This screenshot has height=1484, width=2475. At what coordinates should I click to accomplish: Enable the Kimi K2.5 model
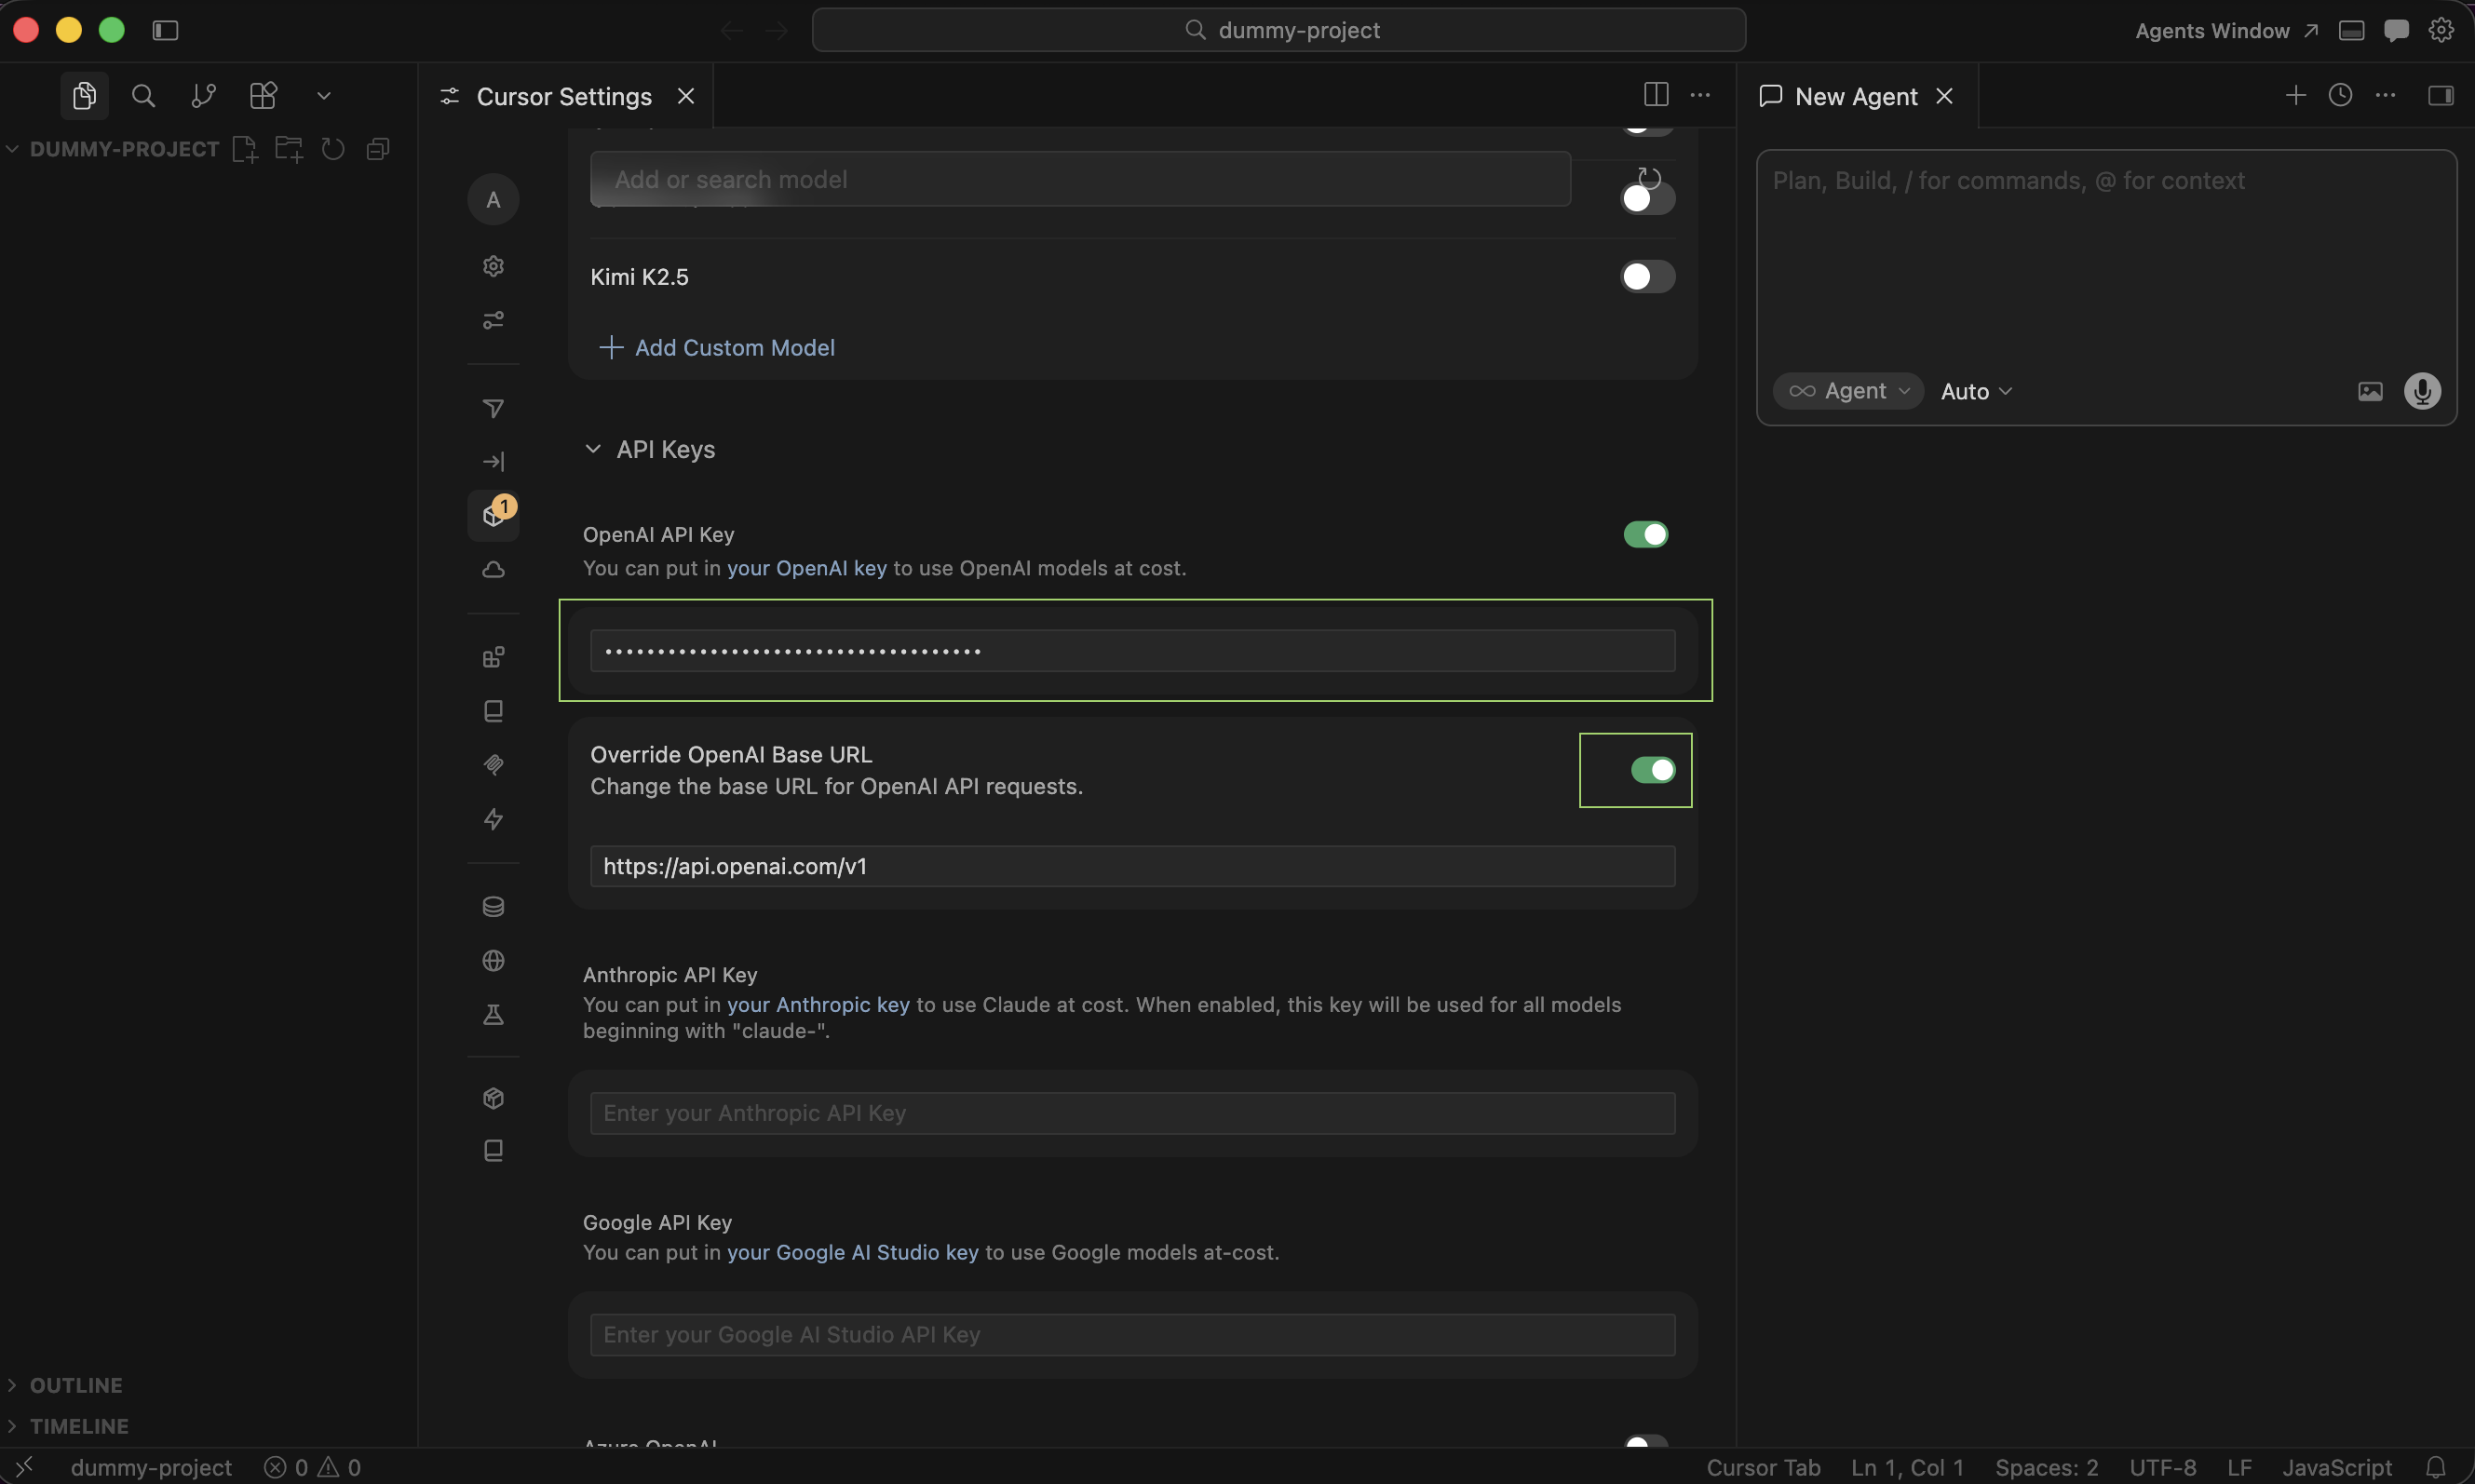[x=1647, y=277]
